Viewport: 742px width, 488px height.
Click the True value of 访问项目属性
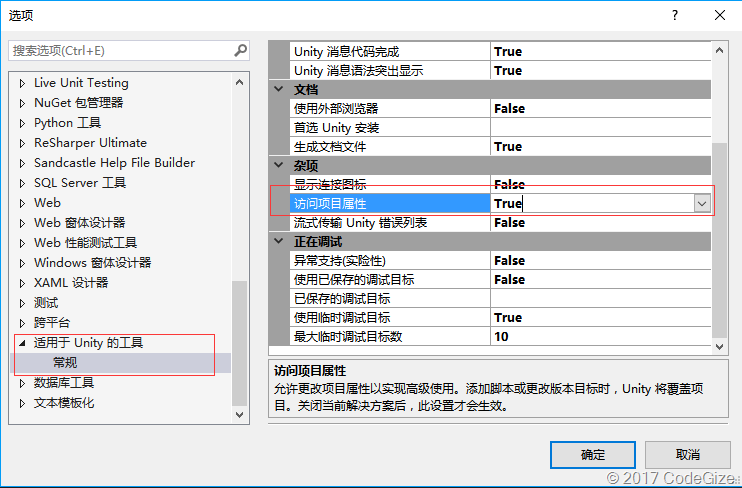pos(508,204)
